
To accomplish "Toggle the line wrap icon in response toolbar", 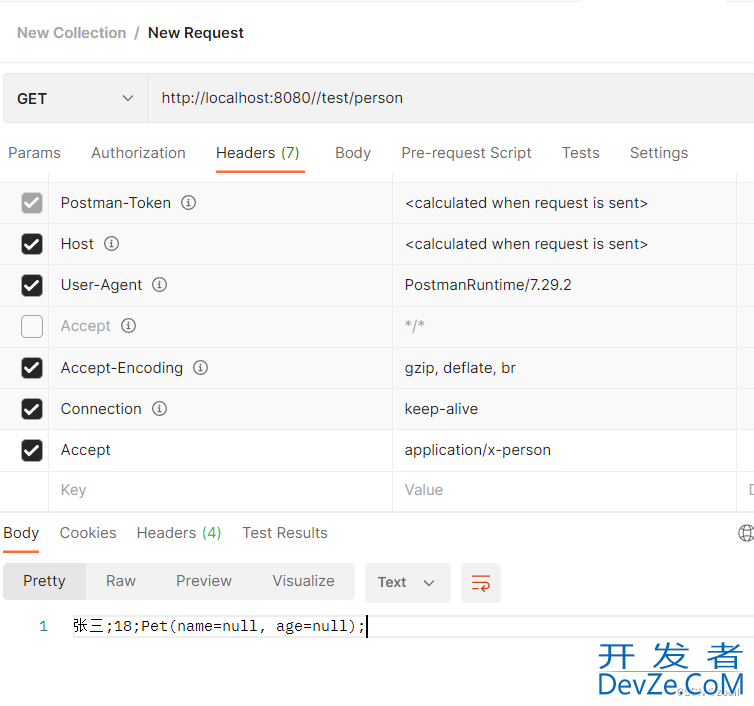I will click(x=481, y=583).
